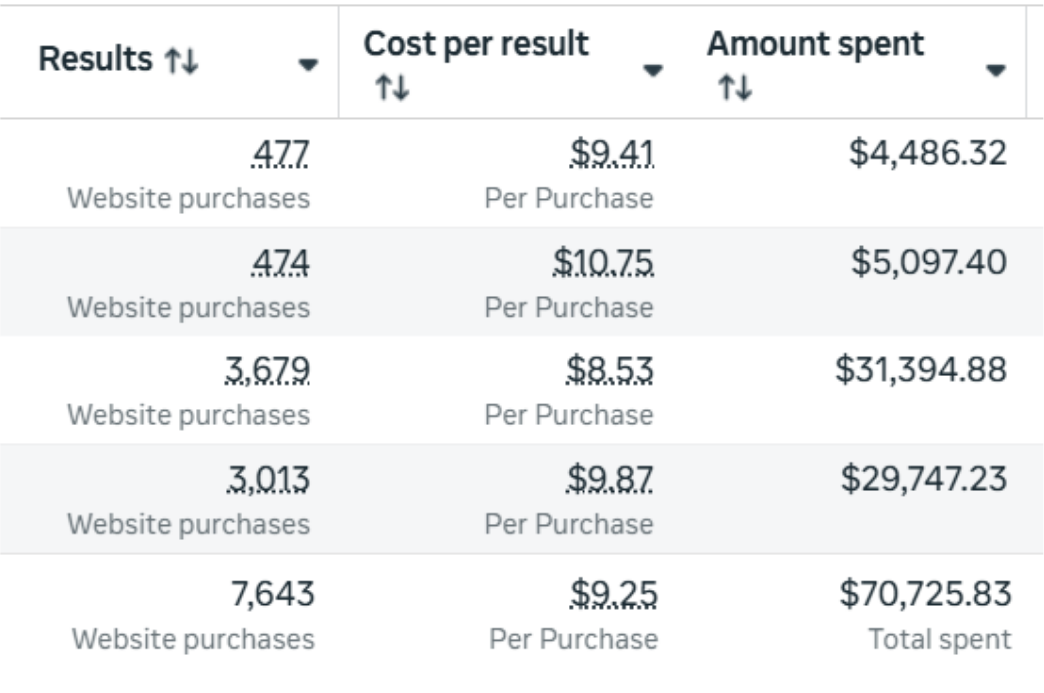Screen dimensions: 1044x693
Task: Click the 474 website purchases result
Action: 280,264
